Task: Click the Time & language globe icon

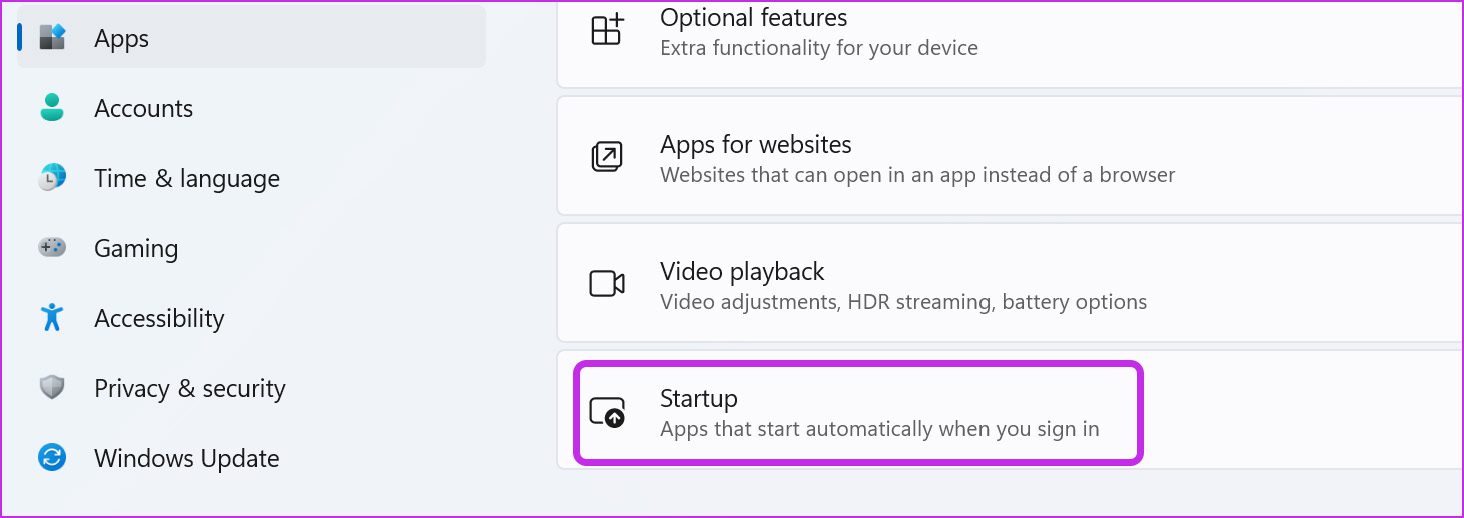Action: [x=52, y=178]
